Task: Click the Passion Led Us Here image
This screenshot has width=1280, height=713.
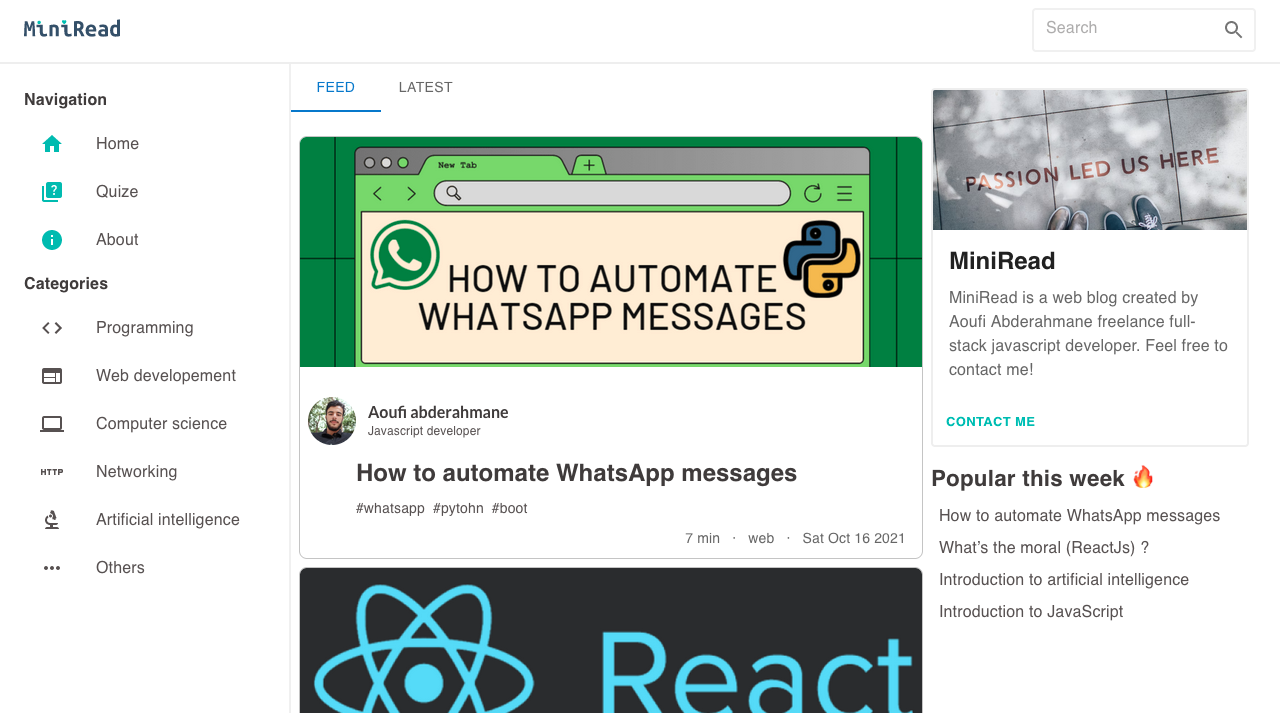Action: point(1090,160)
